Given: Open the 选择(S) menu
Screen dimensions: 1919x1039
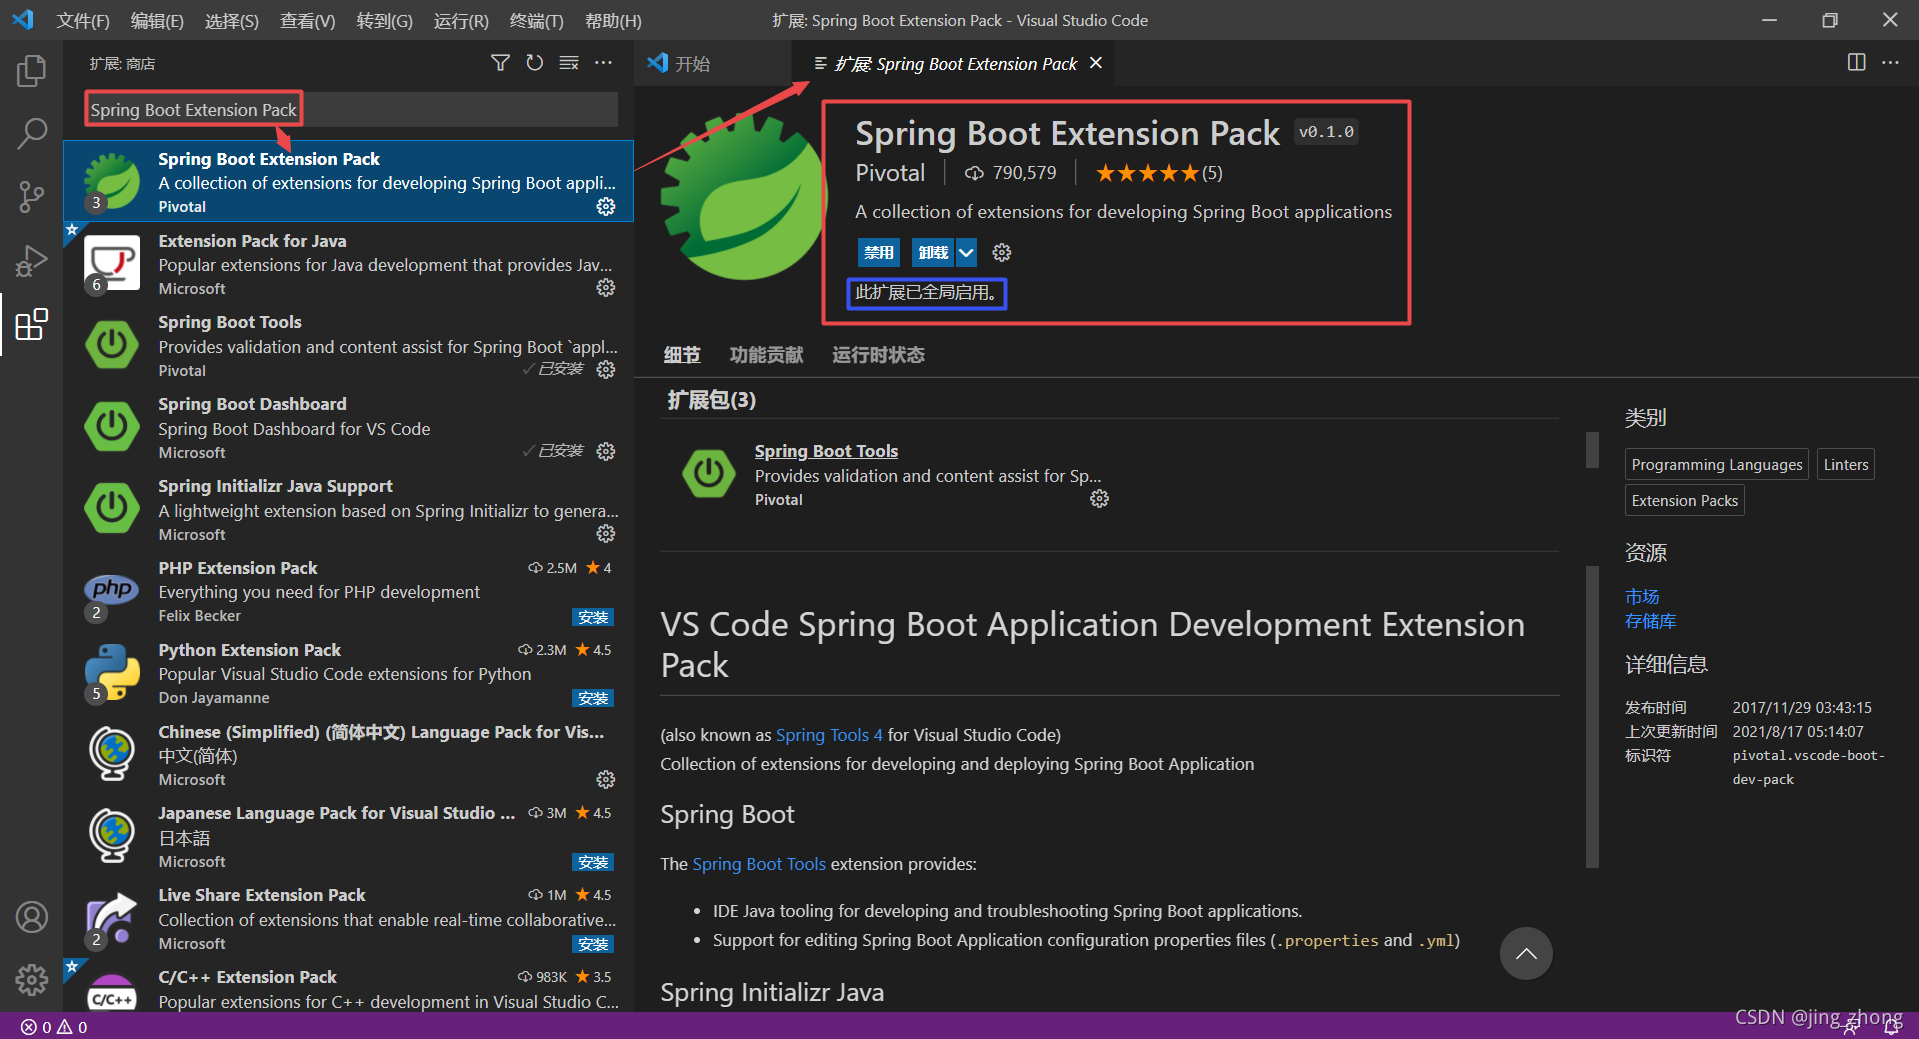Looking at the screenshot, I should click(231, 20).
